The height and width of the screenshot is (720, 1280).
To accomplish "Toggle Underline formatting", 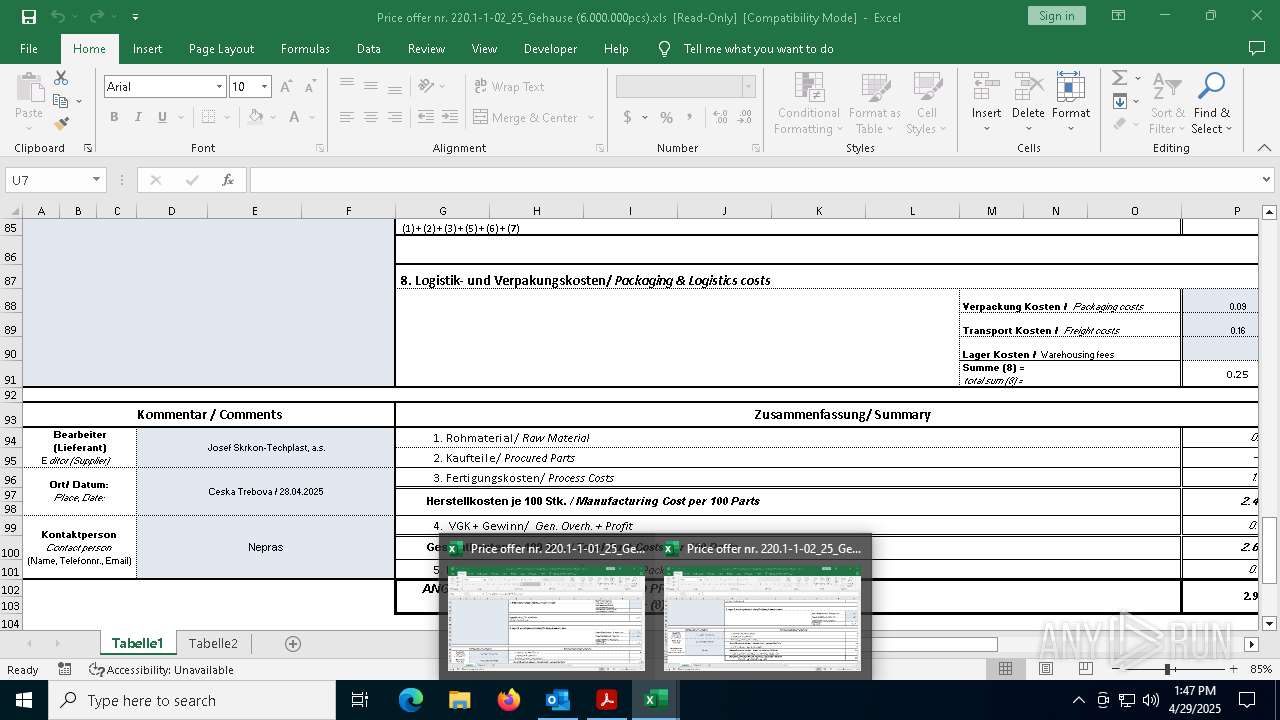I will point(162,117).
